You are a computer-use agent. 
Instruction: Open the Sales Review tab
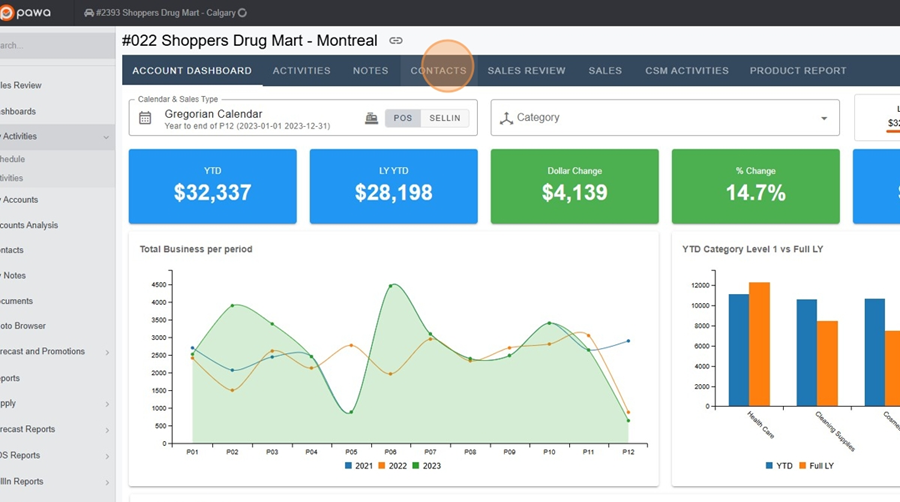click(x=526, y=71)
